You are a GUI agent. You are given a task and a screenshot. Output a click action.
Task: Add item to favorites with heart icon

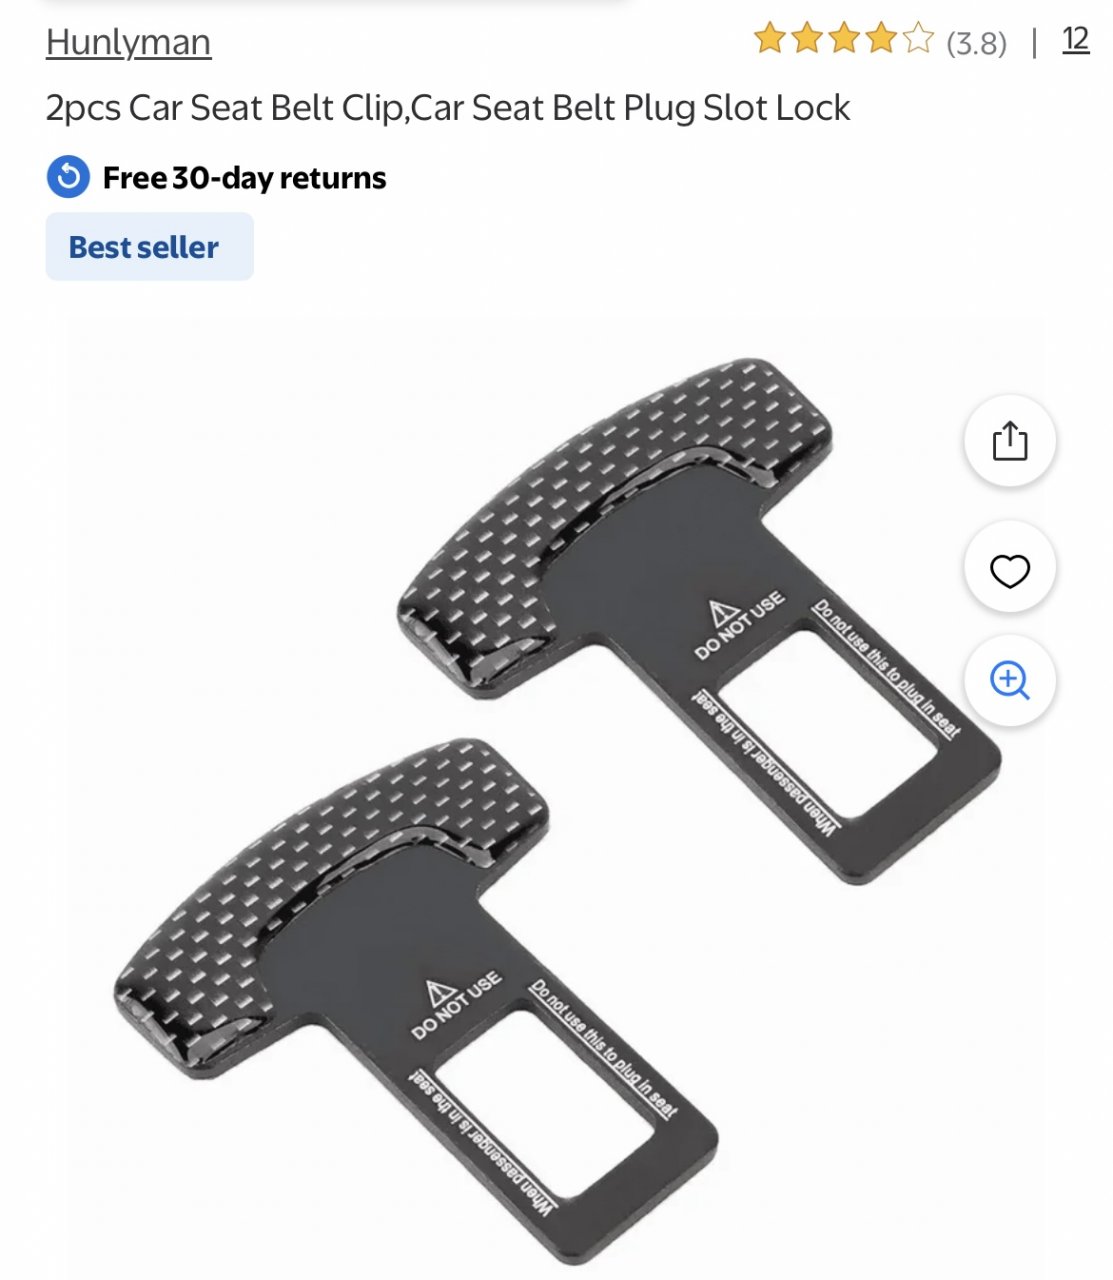click(1010, 570)
